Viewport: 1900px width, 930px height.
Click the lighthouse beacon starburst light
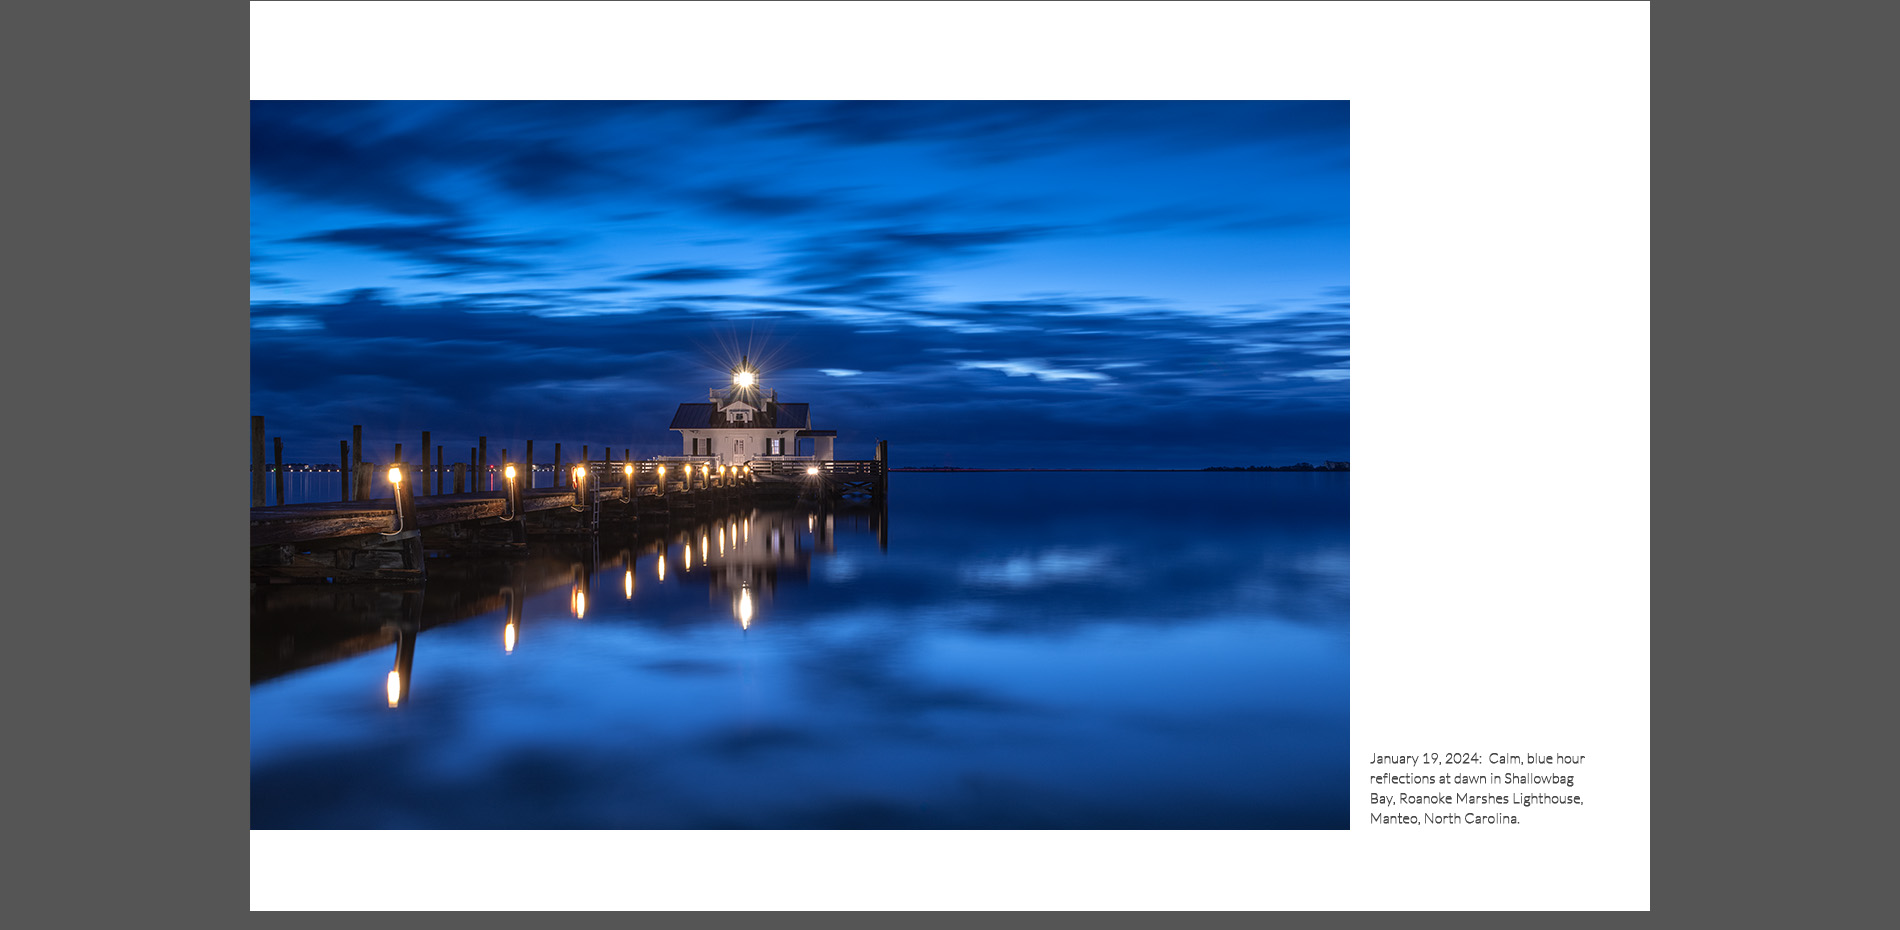[x=744, y=378]
